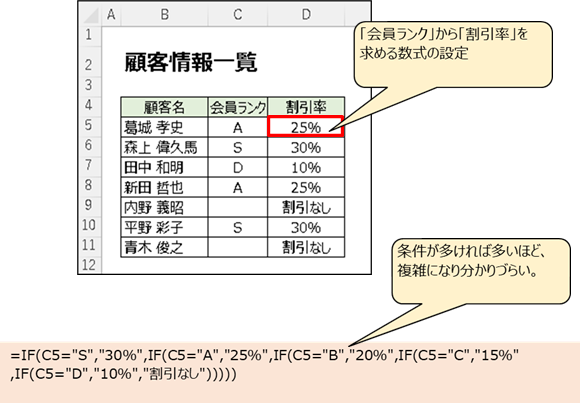The height and width of the screenshot is (403, 580).
Task: Click the callout about 会員ランク and 割引率
Action: pos(453,54)
